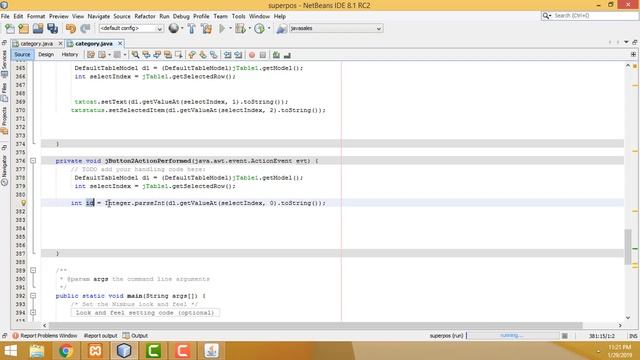Switch to History view

coord(70,54)
